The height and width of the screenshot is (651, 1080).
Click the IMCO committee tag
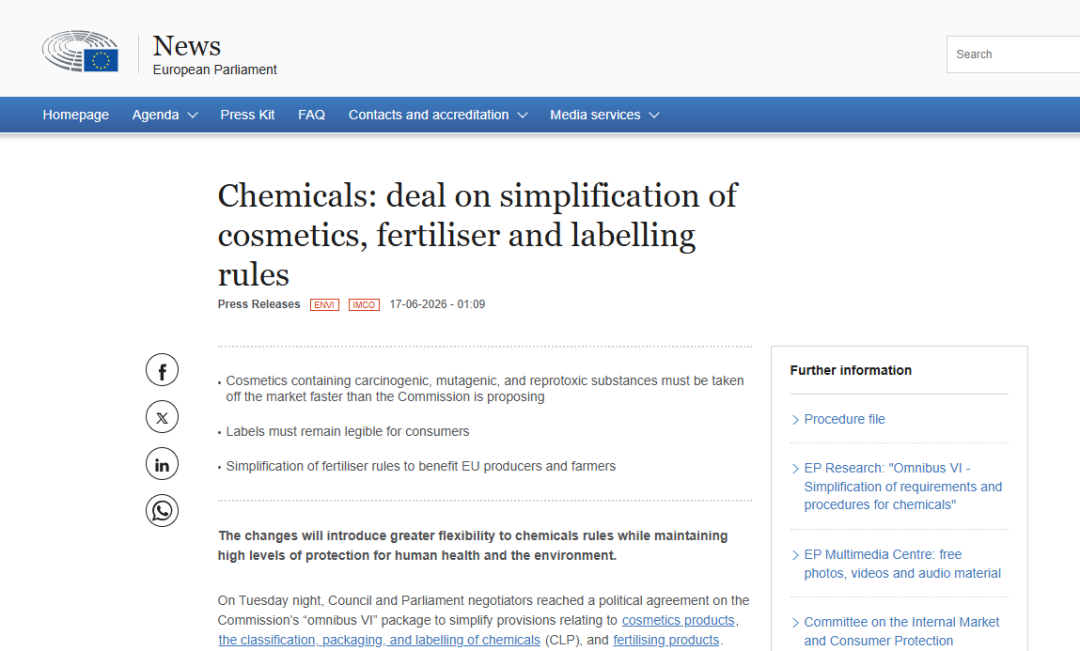(364, 304)
